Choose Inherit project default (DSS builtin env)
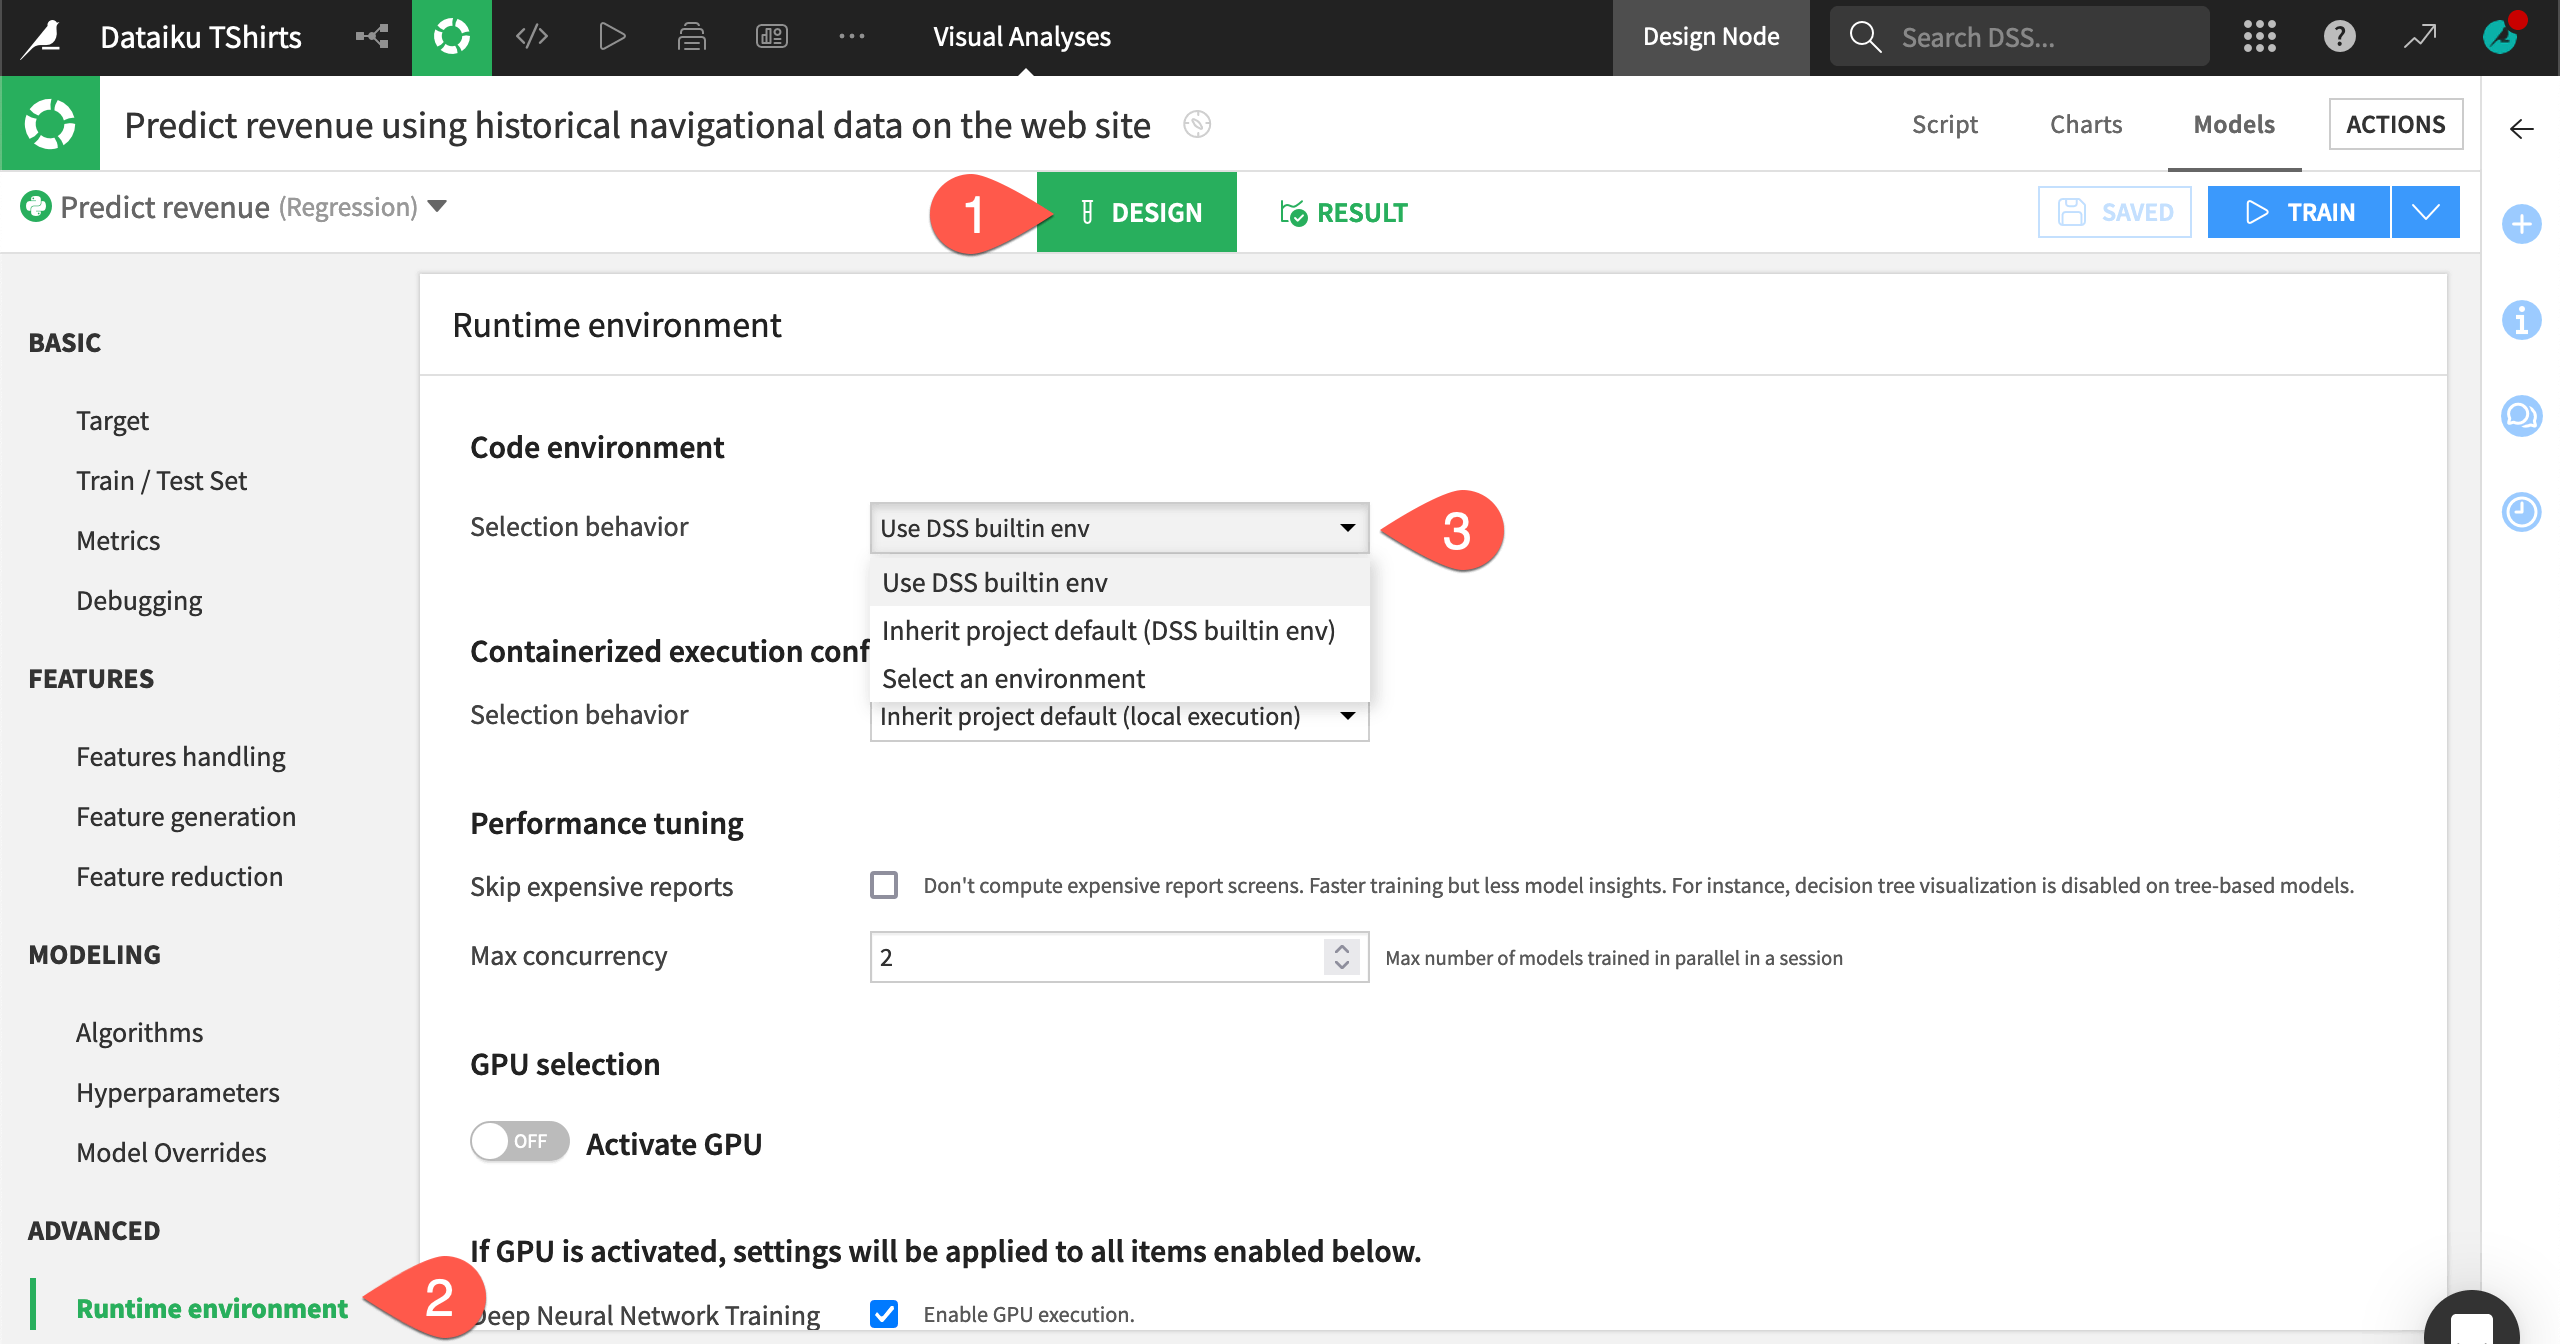2560x1344 pixels. (x=1119, y=630)
